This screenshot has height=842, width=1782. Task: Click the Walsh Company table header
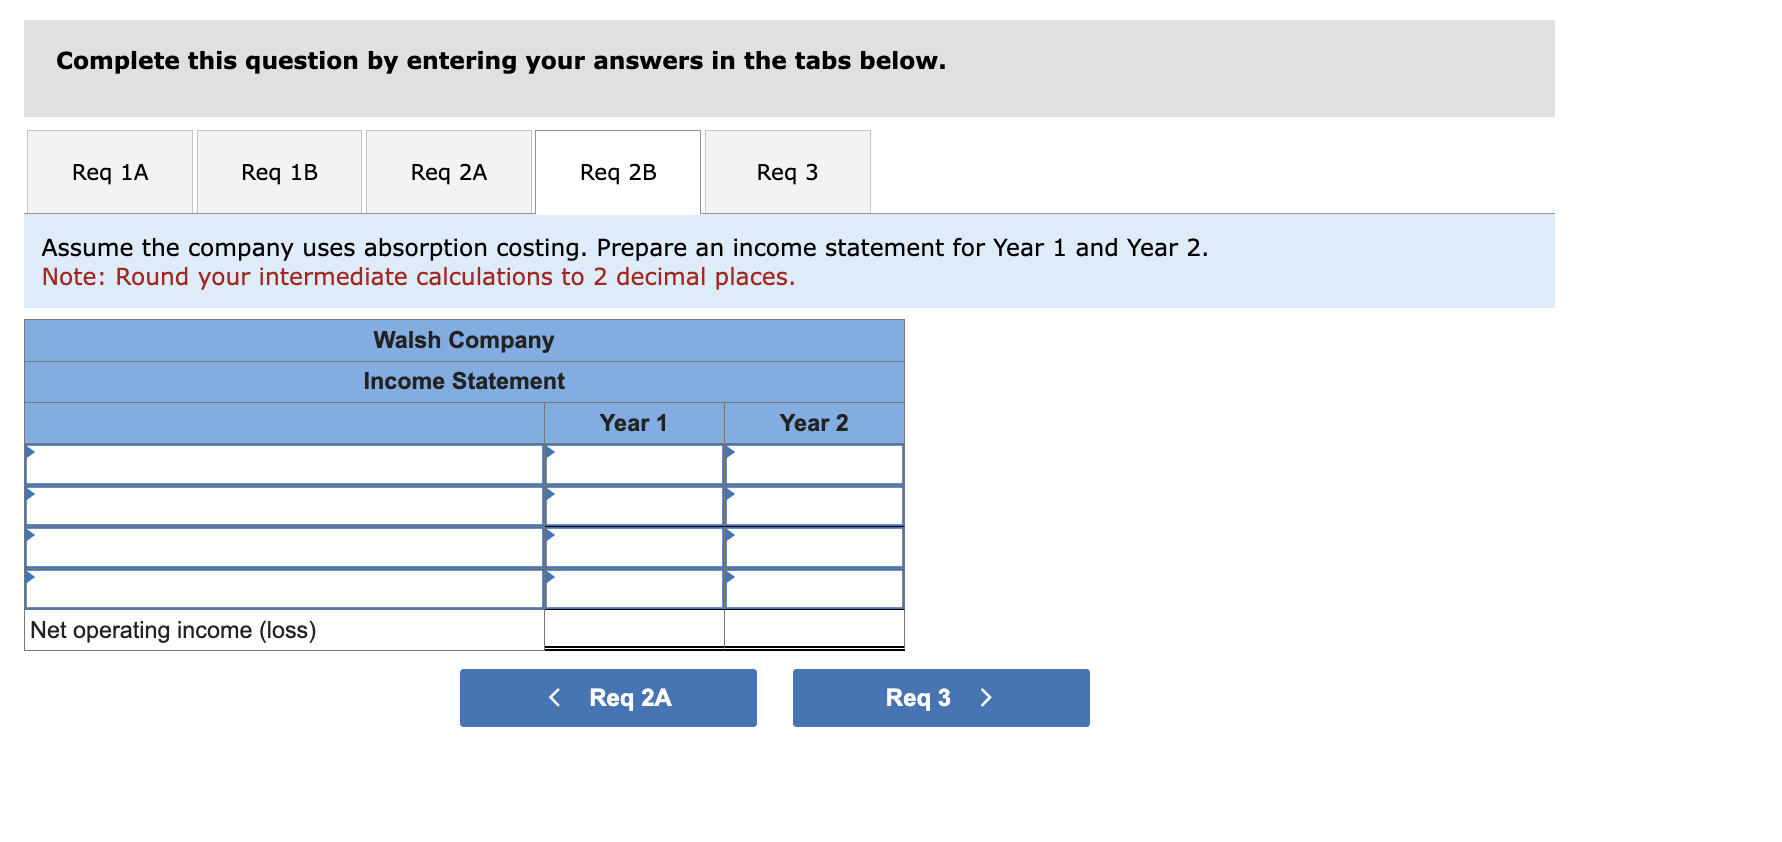click(463, 340)
